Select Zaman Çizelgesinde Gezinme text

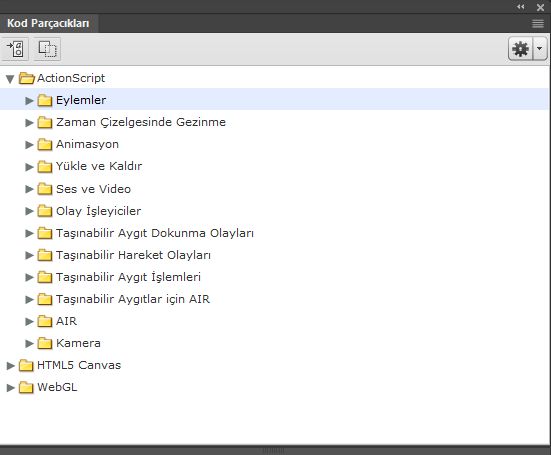click(141, 122)
